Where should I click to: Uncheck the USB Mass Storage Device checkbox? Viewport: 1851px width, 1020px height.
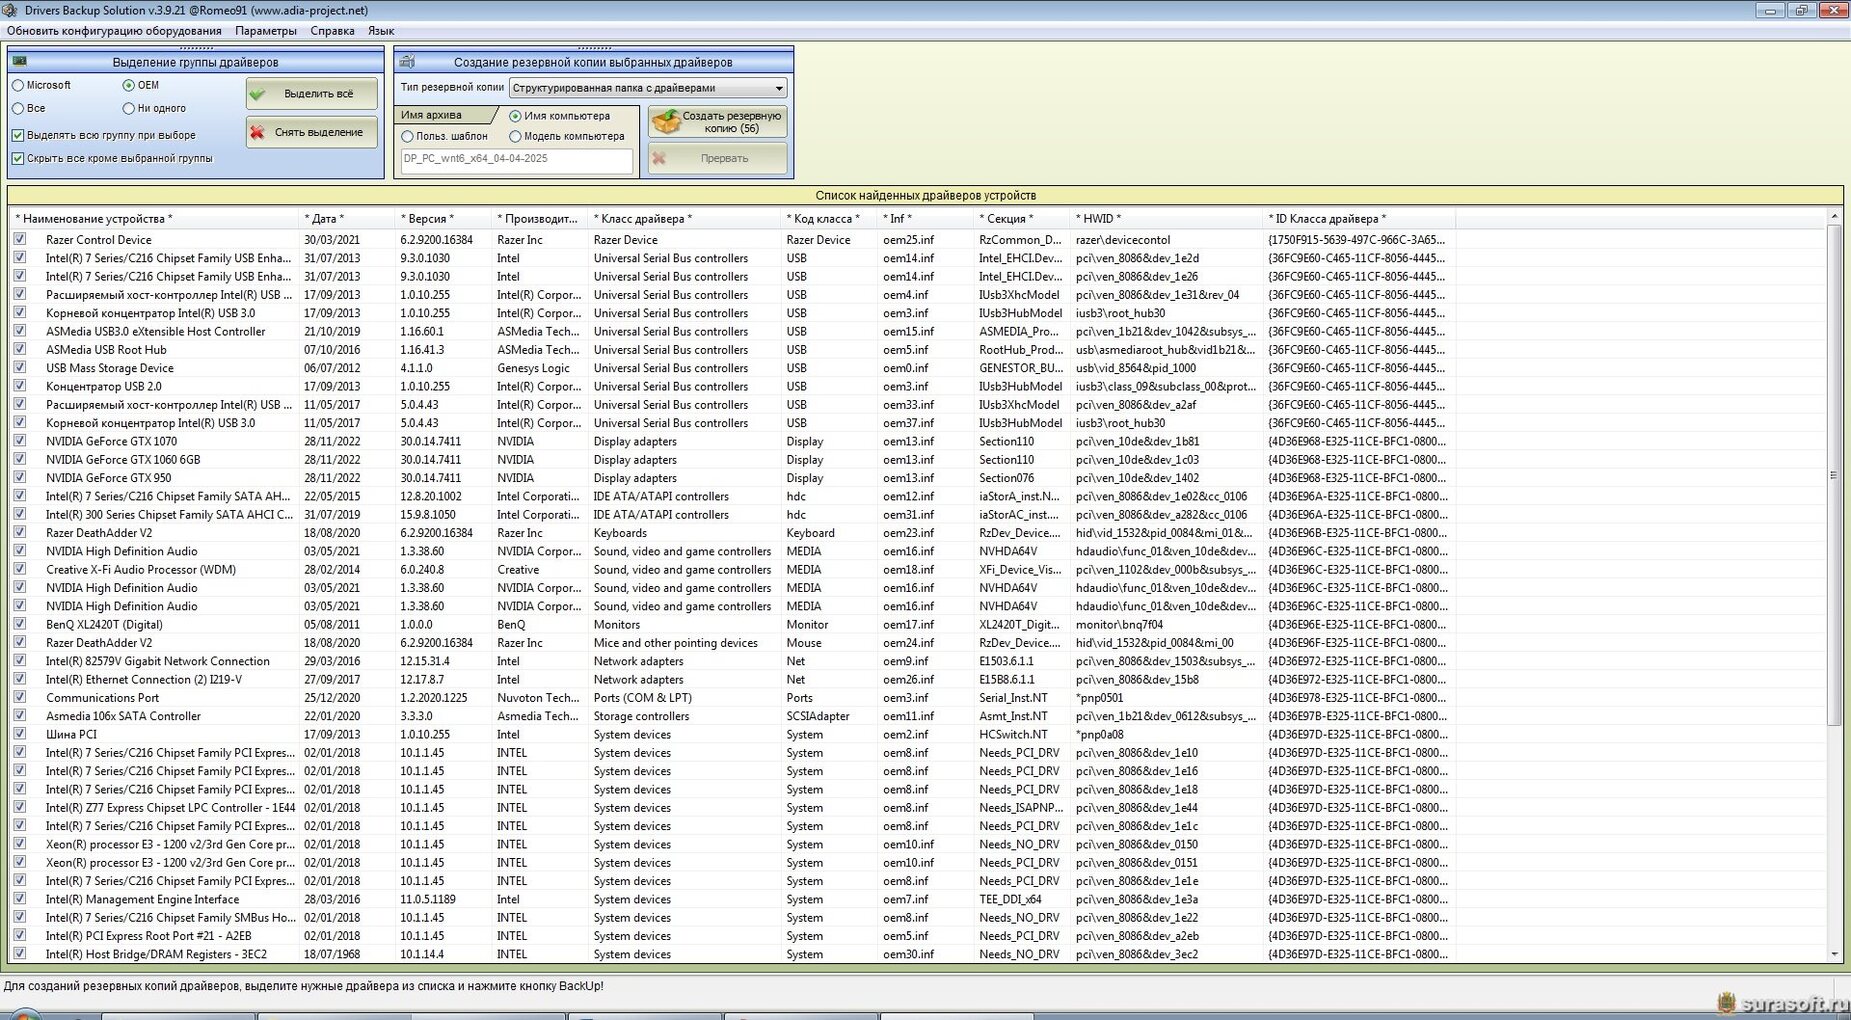click(19, 368)
